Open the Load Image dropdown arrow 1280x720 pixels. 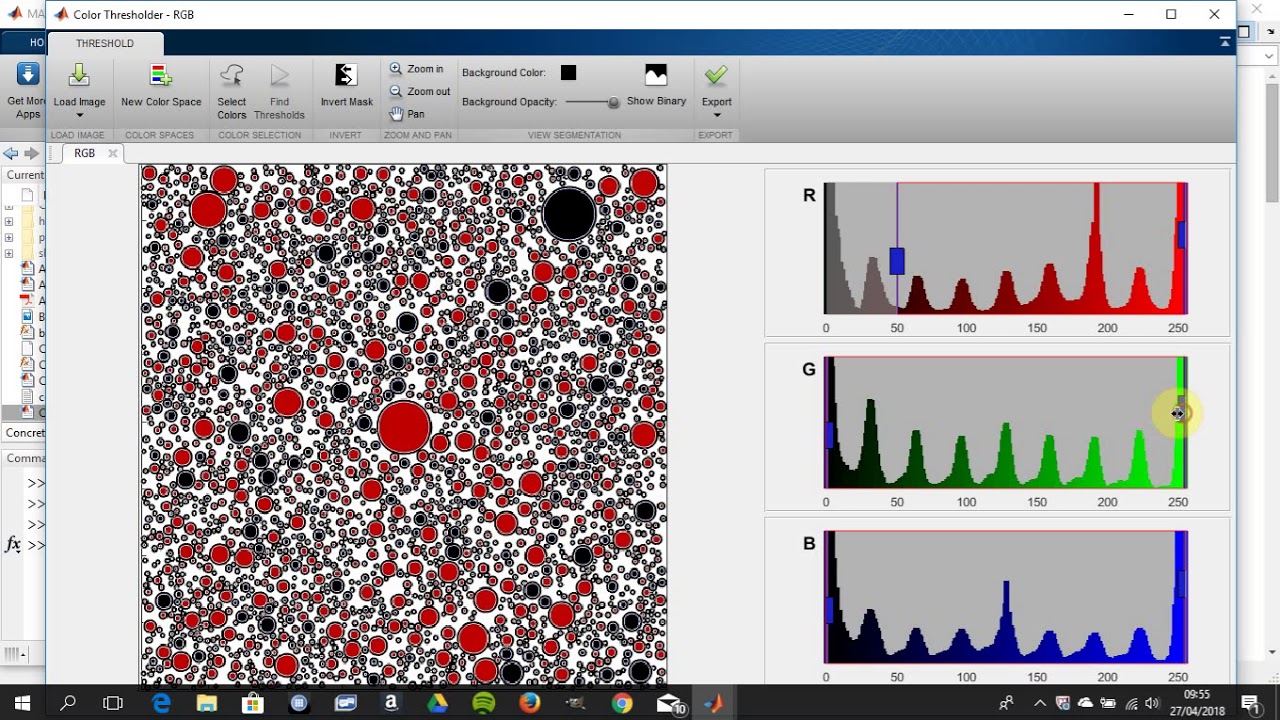(79, 115)
